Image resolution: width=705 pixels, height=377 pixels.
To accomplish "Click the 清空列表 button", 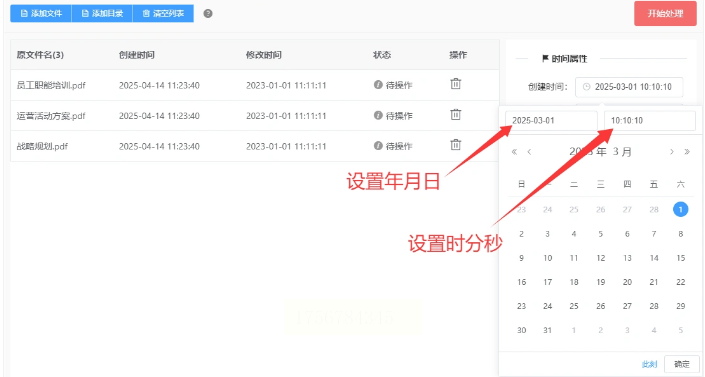I will (163, 13).
